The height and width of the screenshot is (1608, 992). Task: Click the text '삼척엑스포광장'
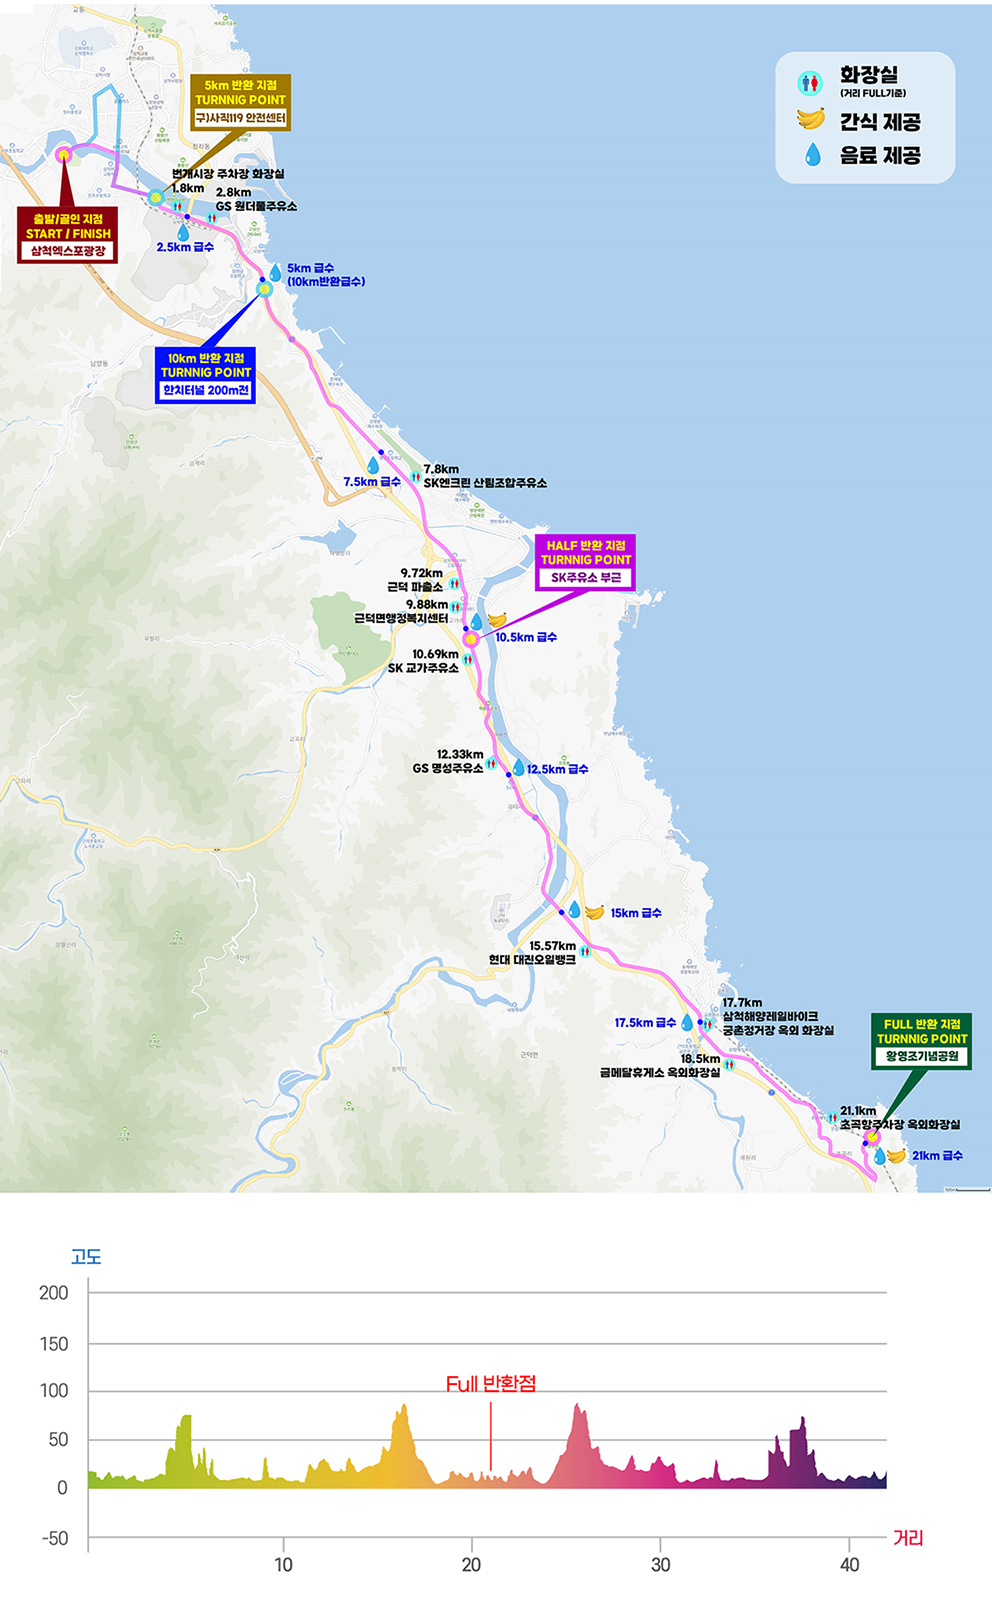point(68,251)
